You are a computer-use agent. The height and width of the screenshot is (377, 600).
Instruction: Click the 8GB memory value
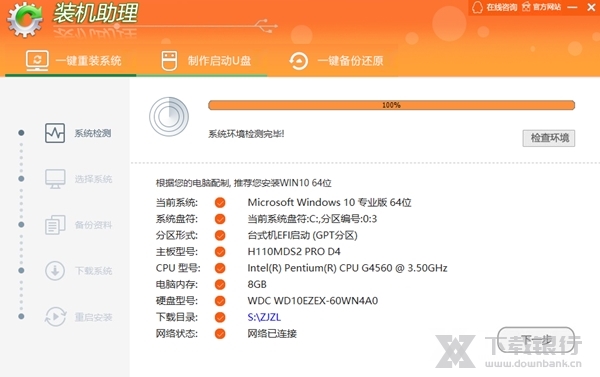[257, 284]
